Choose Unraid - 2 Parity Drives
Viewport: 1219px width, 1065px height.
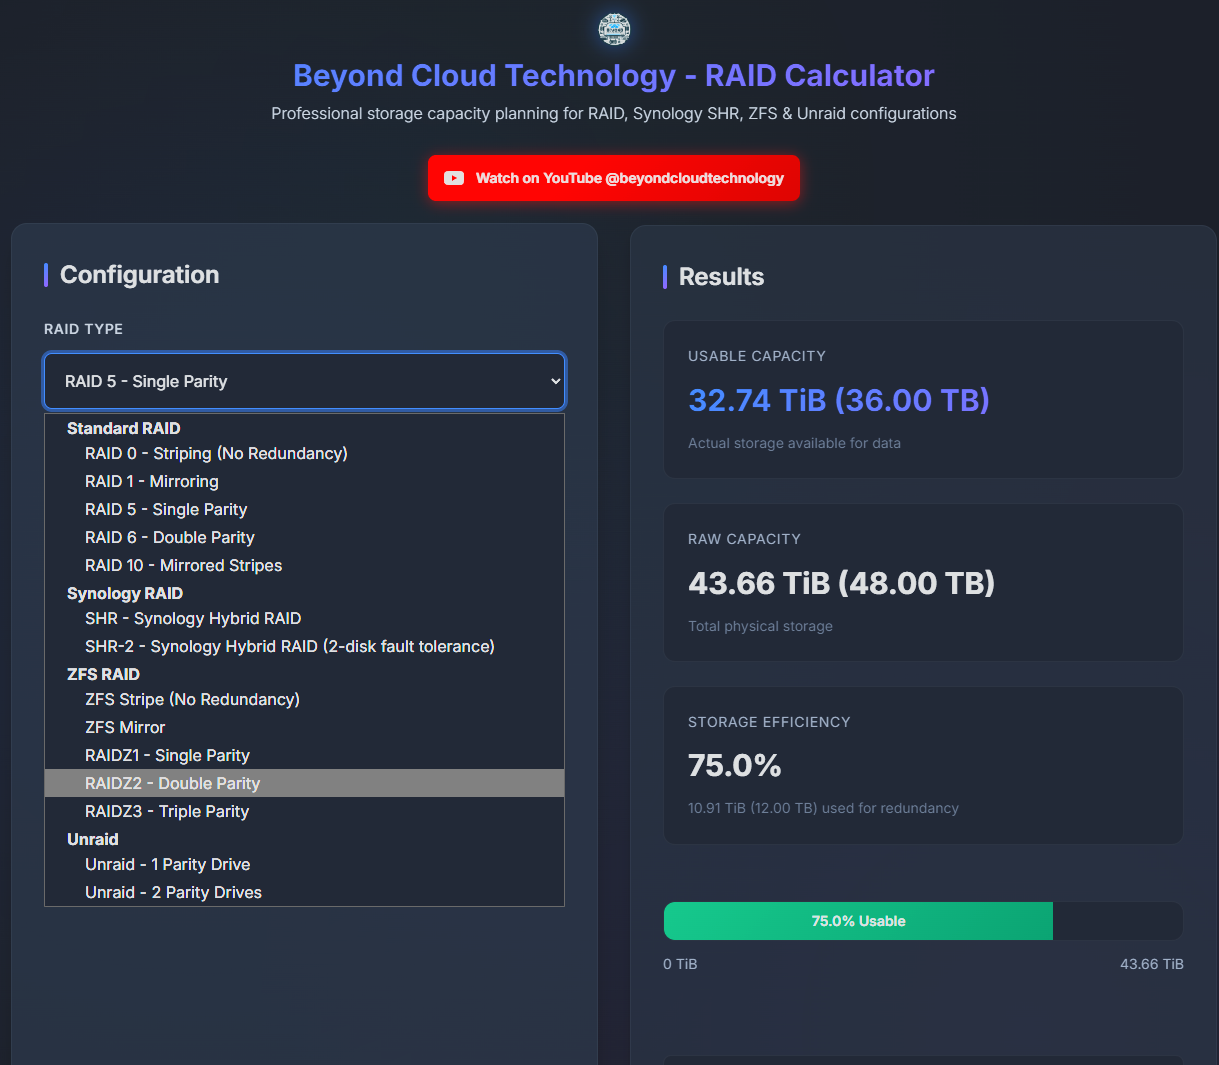click(173, 892)
